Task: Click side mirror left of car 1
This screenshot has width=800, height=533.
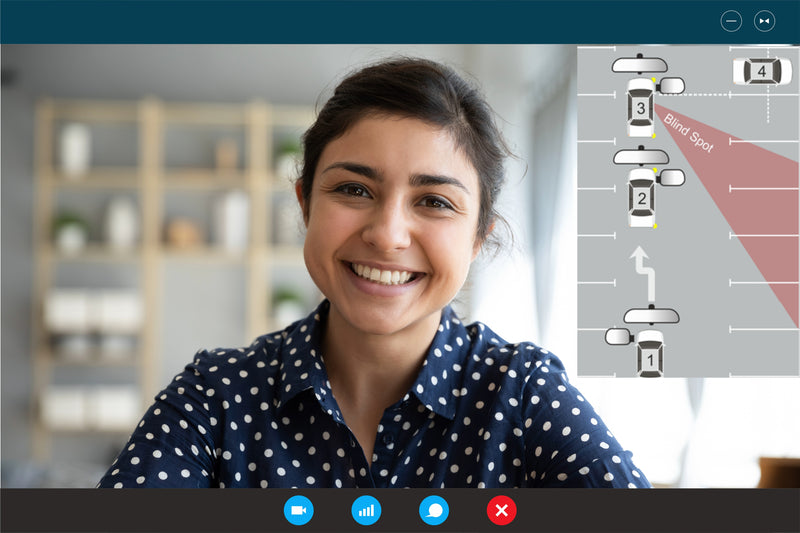Action: pyautogui.click(x=618, y=336)
